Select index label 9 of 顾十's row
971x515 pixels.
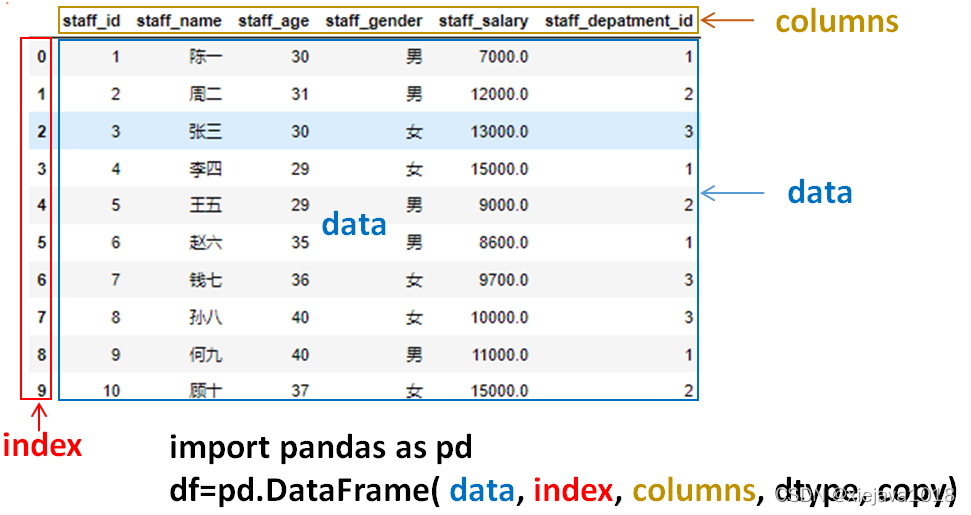pyautogui.click(x=41, y=391)
